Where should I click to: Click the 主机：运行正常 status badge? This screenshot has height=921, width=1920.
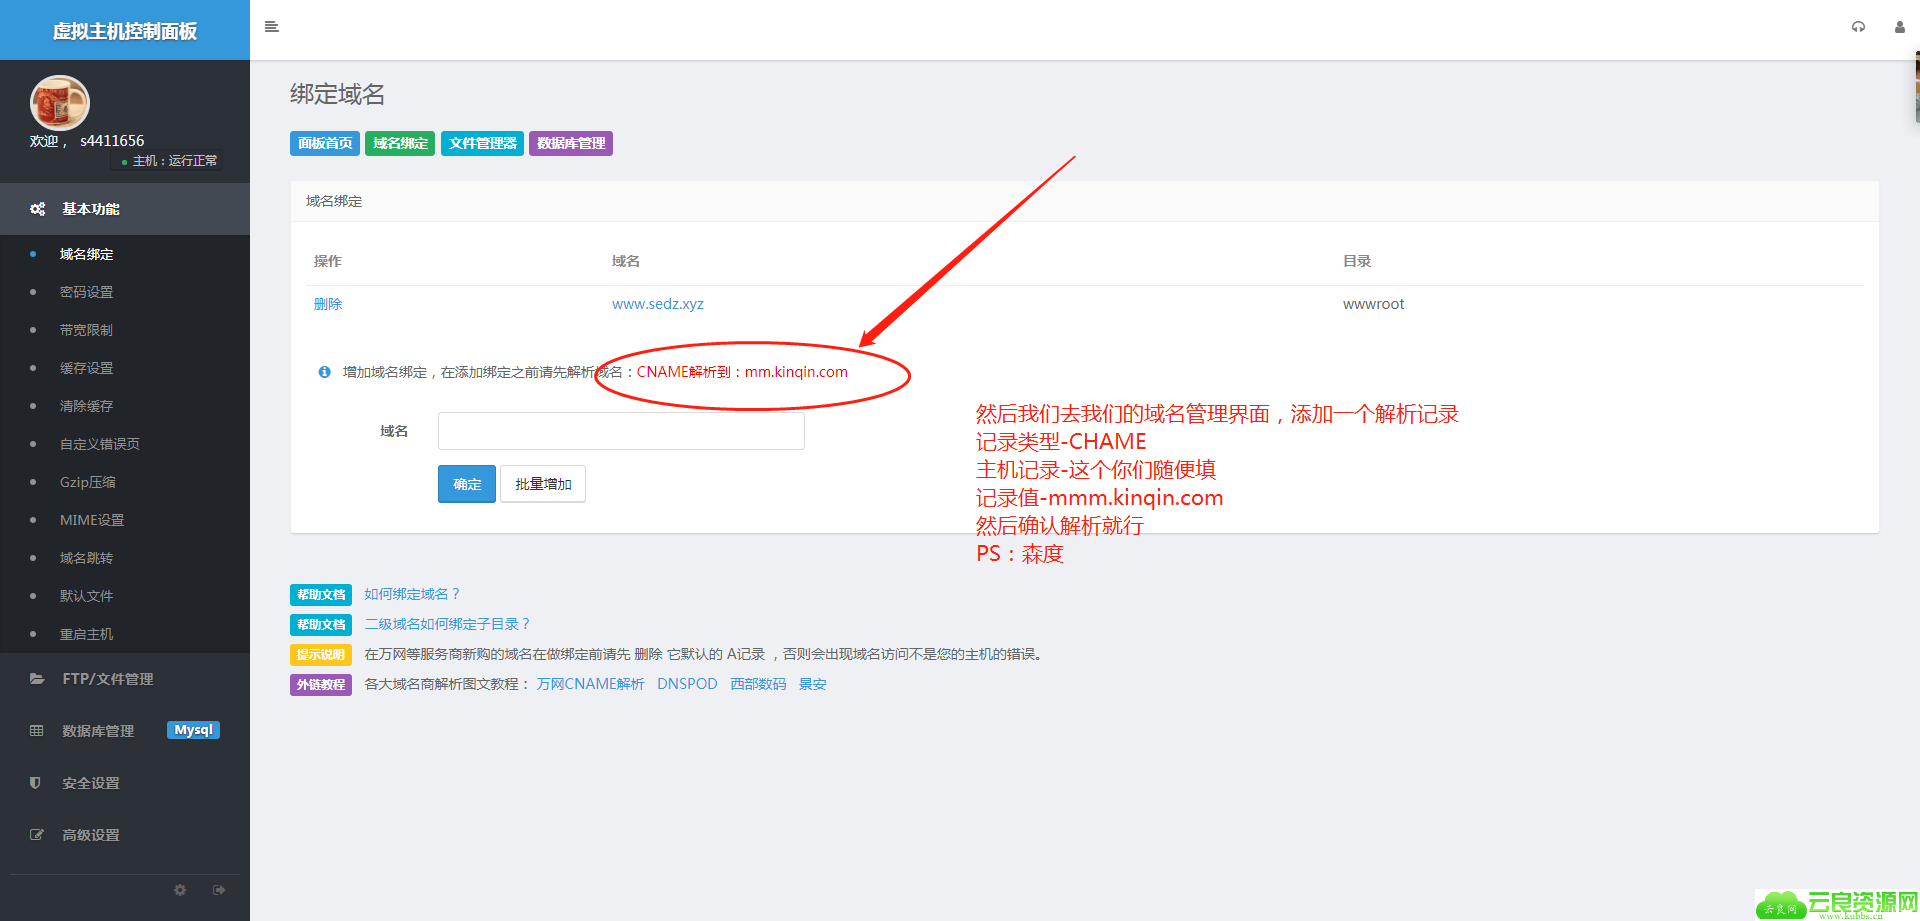[169, 160]
